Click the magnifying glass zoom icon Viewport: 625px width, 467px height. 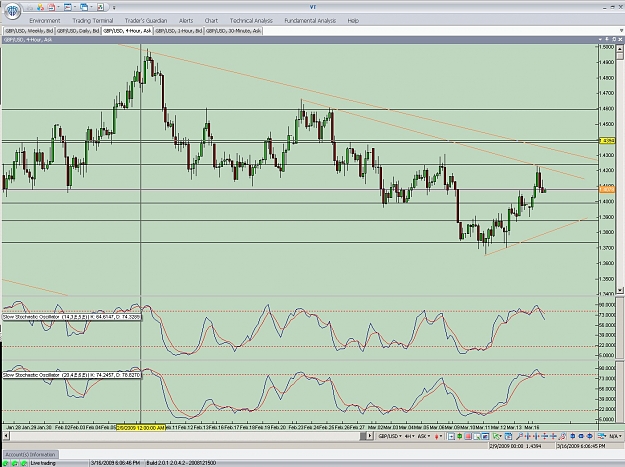(519, 436)
